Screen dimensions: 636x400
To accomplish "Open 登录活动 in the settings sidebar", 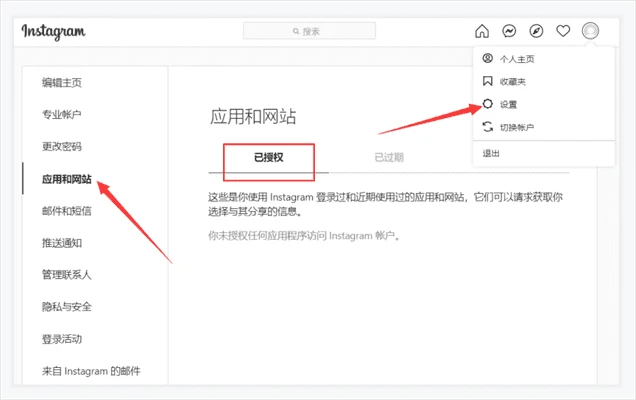I will [x=62, y=339].
